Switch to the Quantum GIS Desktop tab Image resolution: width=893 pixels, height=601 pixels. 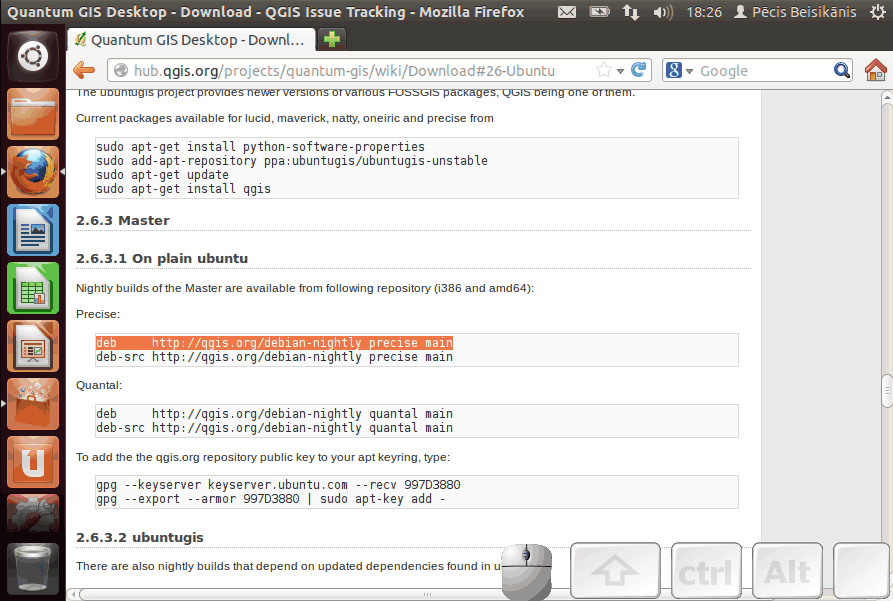tap(191, 40)
